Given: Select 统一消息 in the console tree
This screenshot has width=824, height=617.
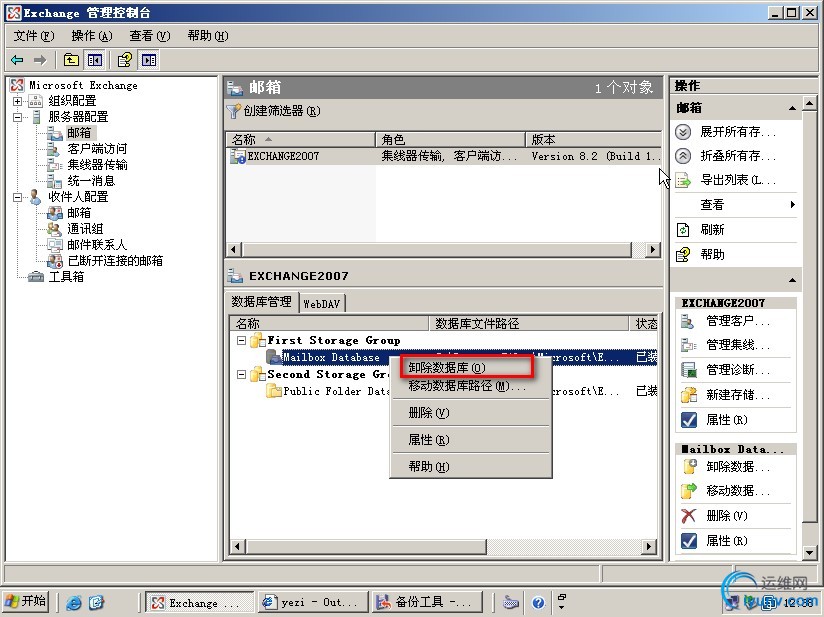Looking at the screenshot, I should click(91, 181).
